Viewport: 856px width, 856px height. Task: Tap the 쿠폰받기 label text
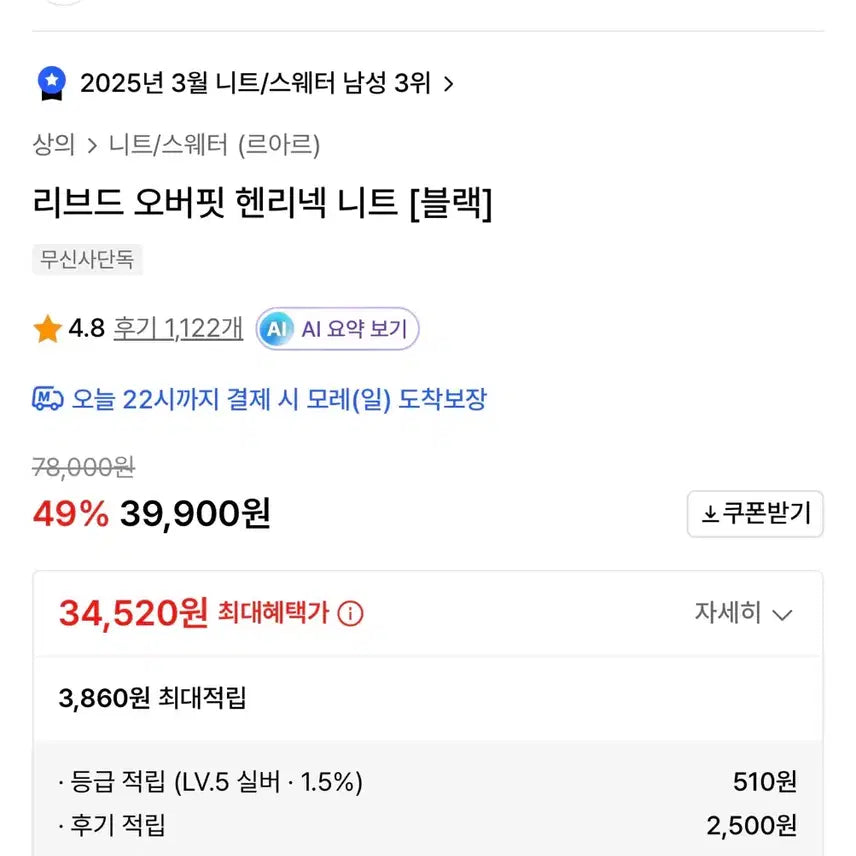[768, 514]
